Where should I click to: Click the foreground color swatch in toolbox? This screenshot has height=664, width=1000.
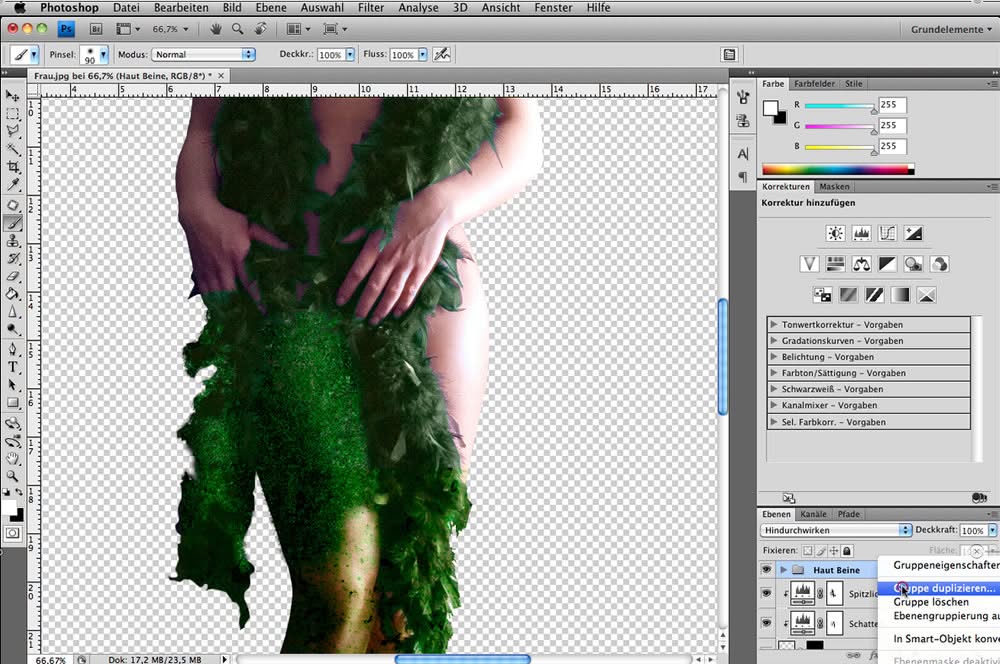[x=9, y=508]
